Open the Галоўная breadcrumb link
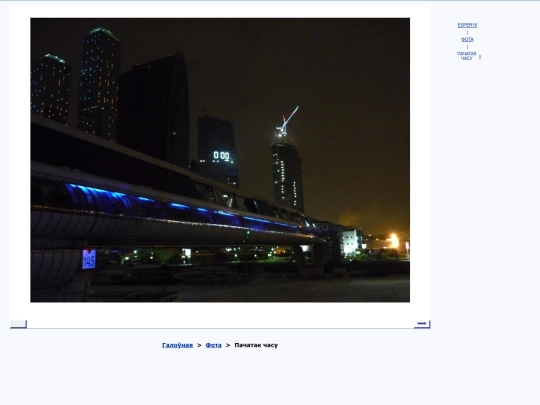The height and width of the screenshot is (405, 540). pyautogui.click(x=177, y=345)
